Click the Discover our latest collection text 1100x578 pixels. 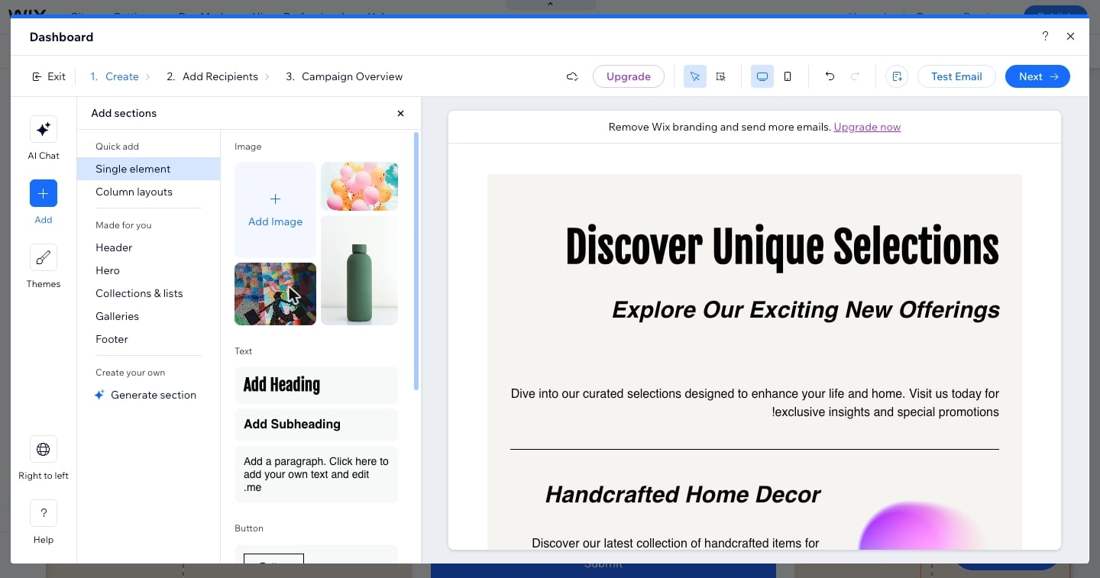coord(675,543)
